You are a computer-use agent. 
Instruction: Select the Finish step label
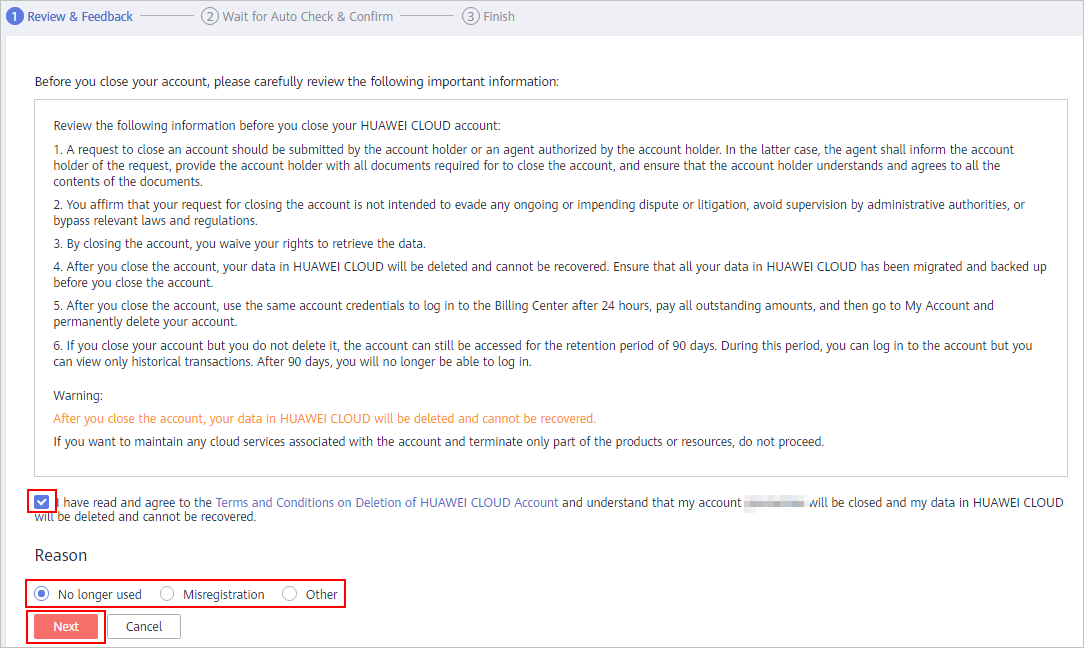pyautogui.click(x=499, y=17)
